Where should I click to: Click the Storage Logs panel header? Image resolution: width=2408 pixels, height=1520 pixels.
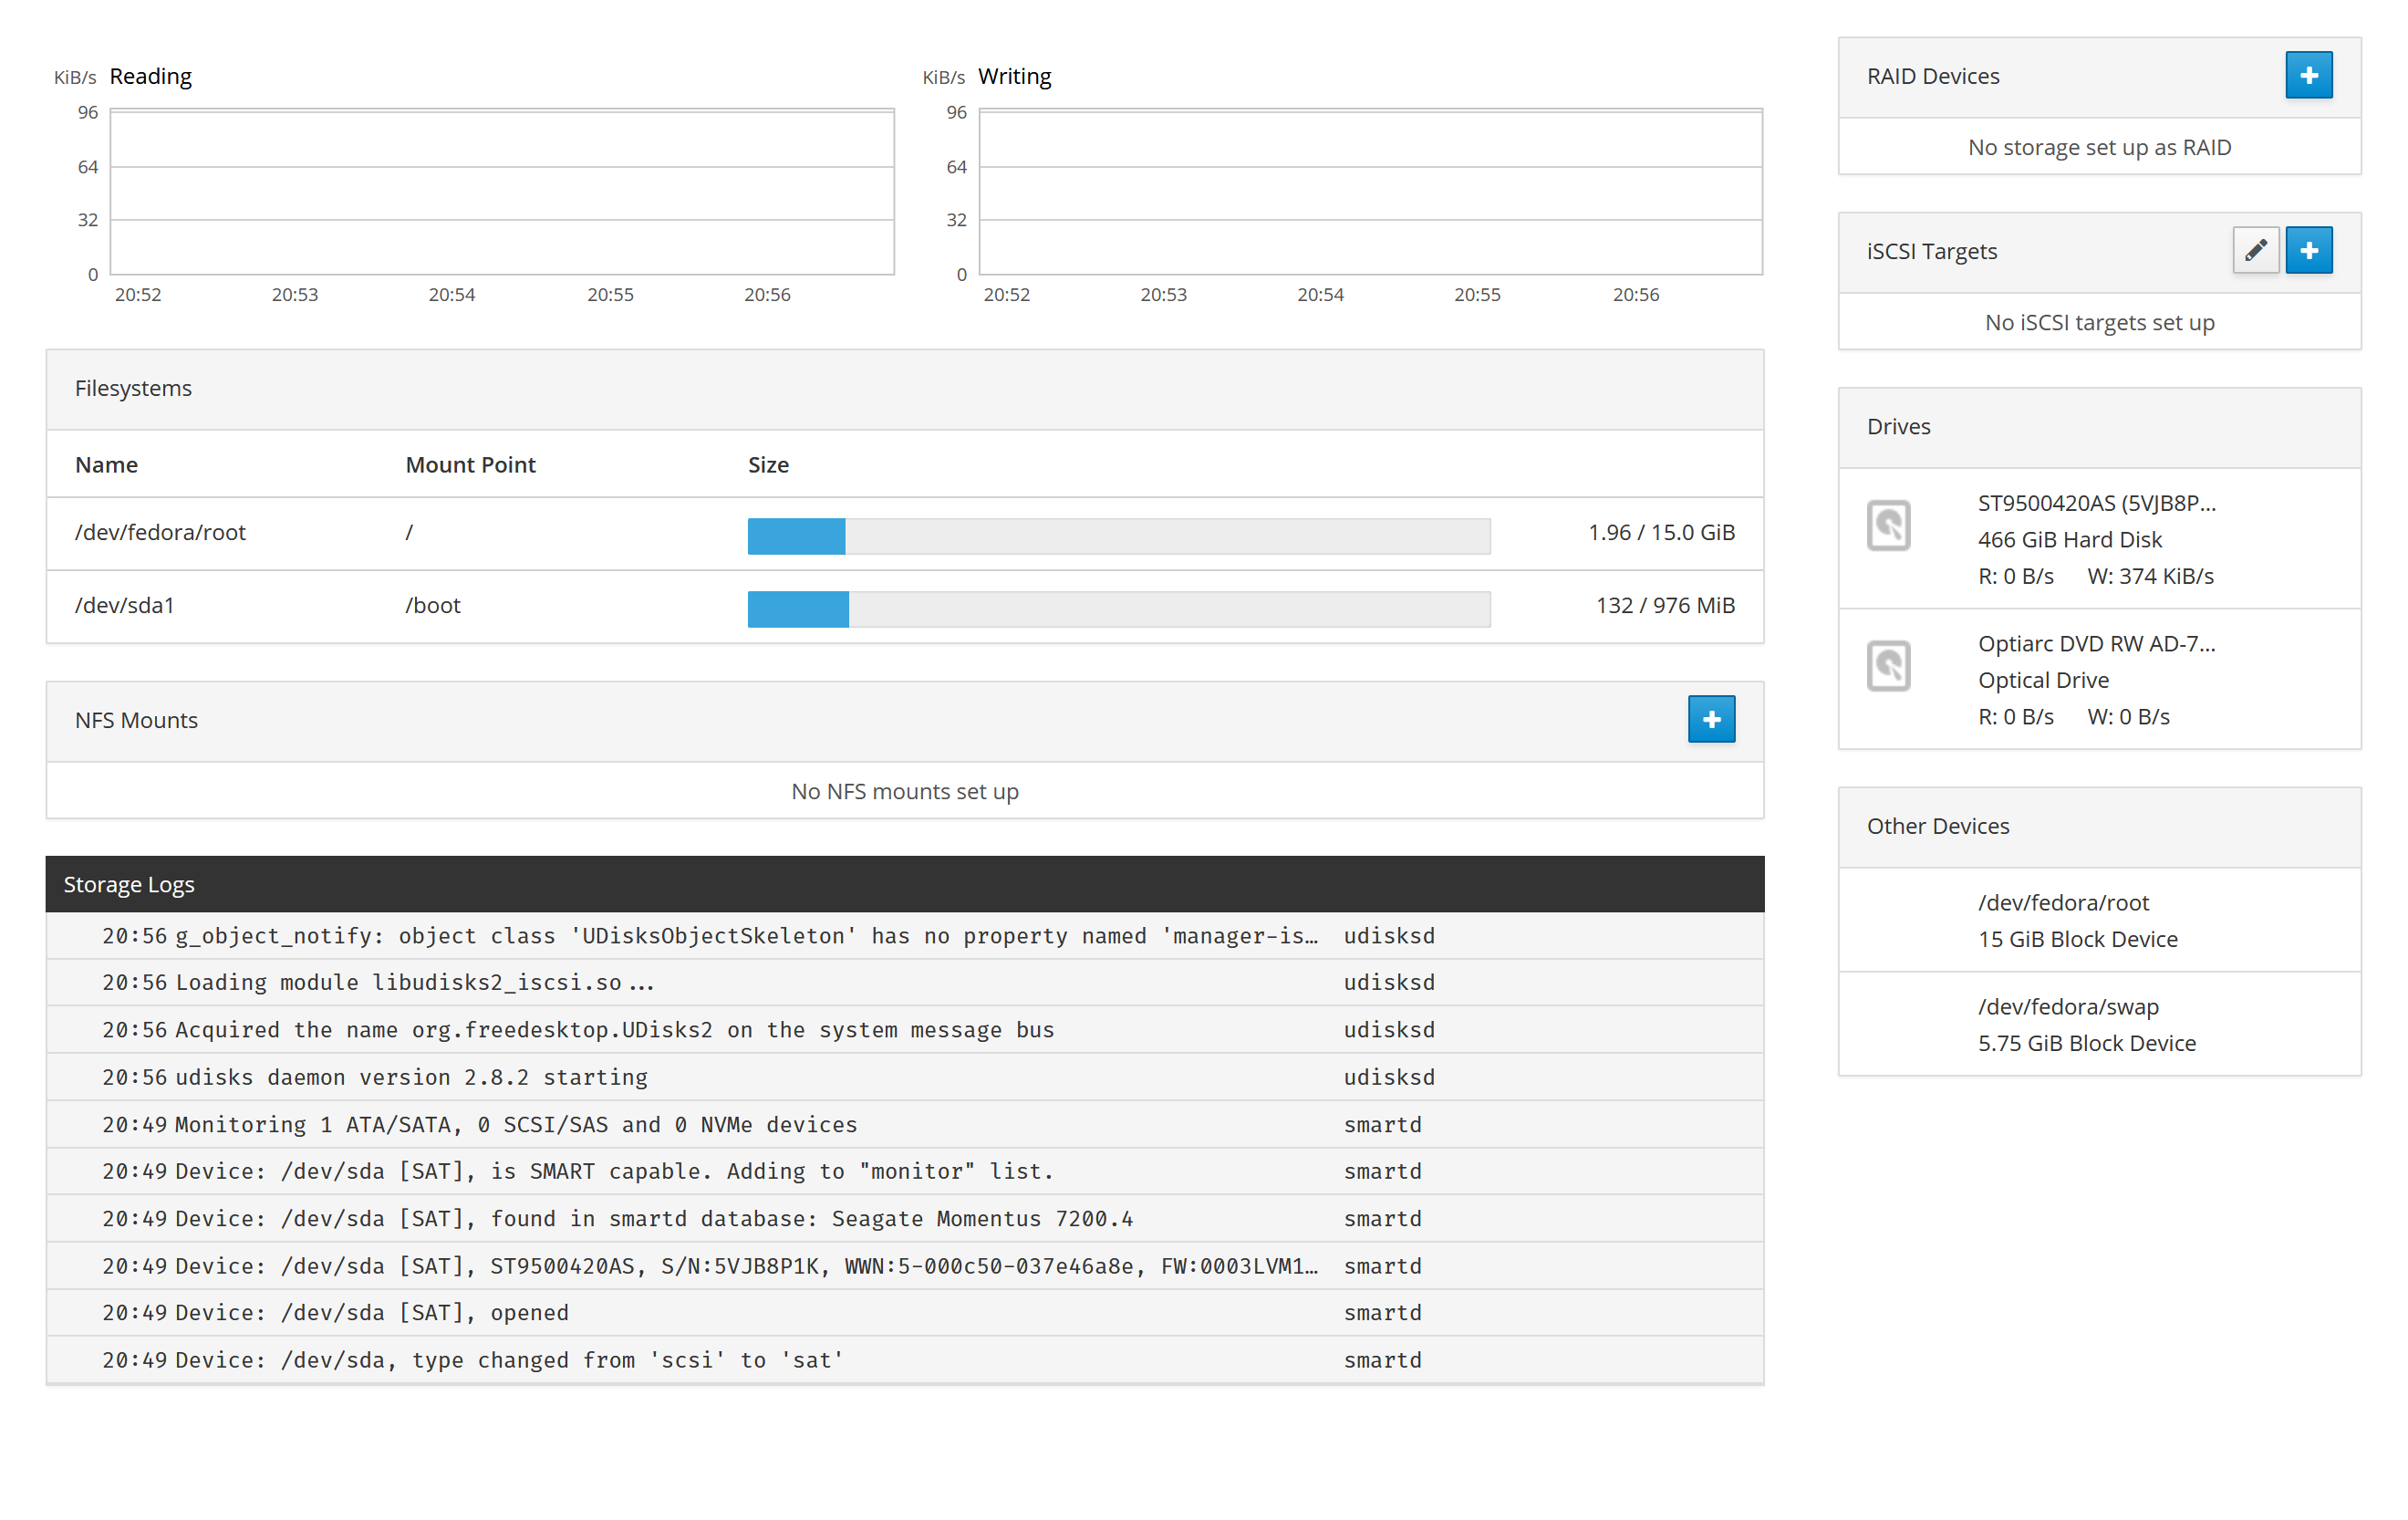[x=129, y=884]
